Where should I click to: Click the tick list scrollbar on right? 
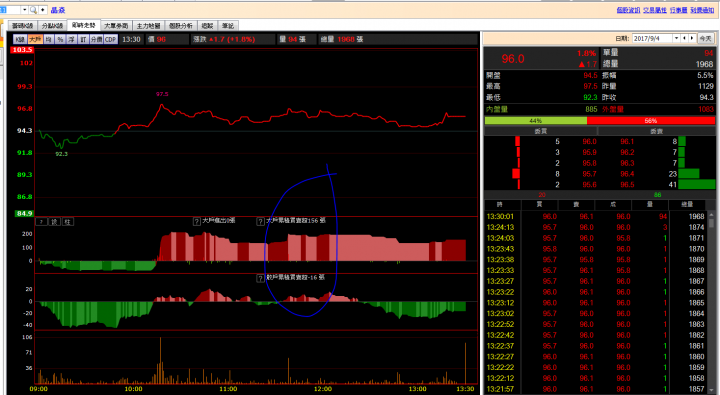pyautogui.click(x=711, y=303)
